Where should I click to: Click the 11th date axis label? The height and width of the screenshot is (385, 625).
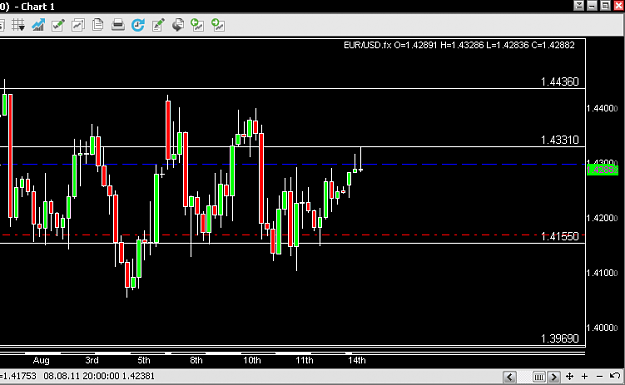[304, 360]
